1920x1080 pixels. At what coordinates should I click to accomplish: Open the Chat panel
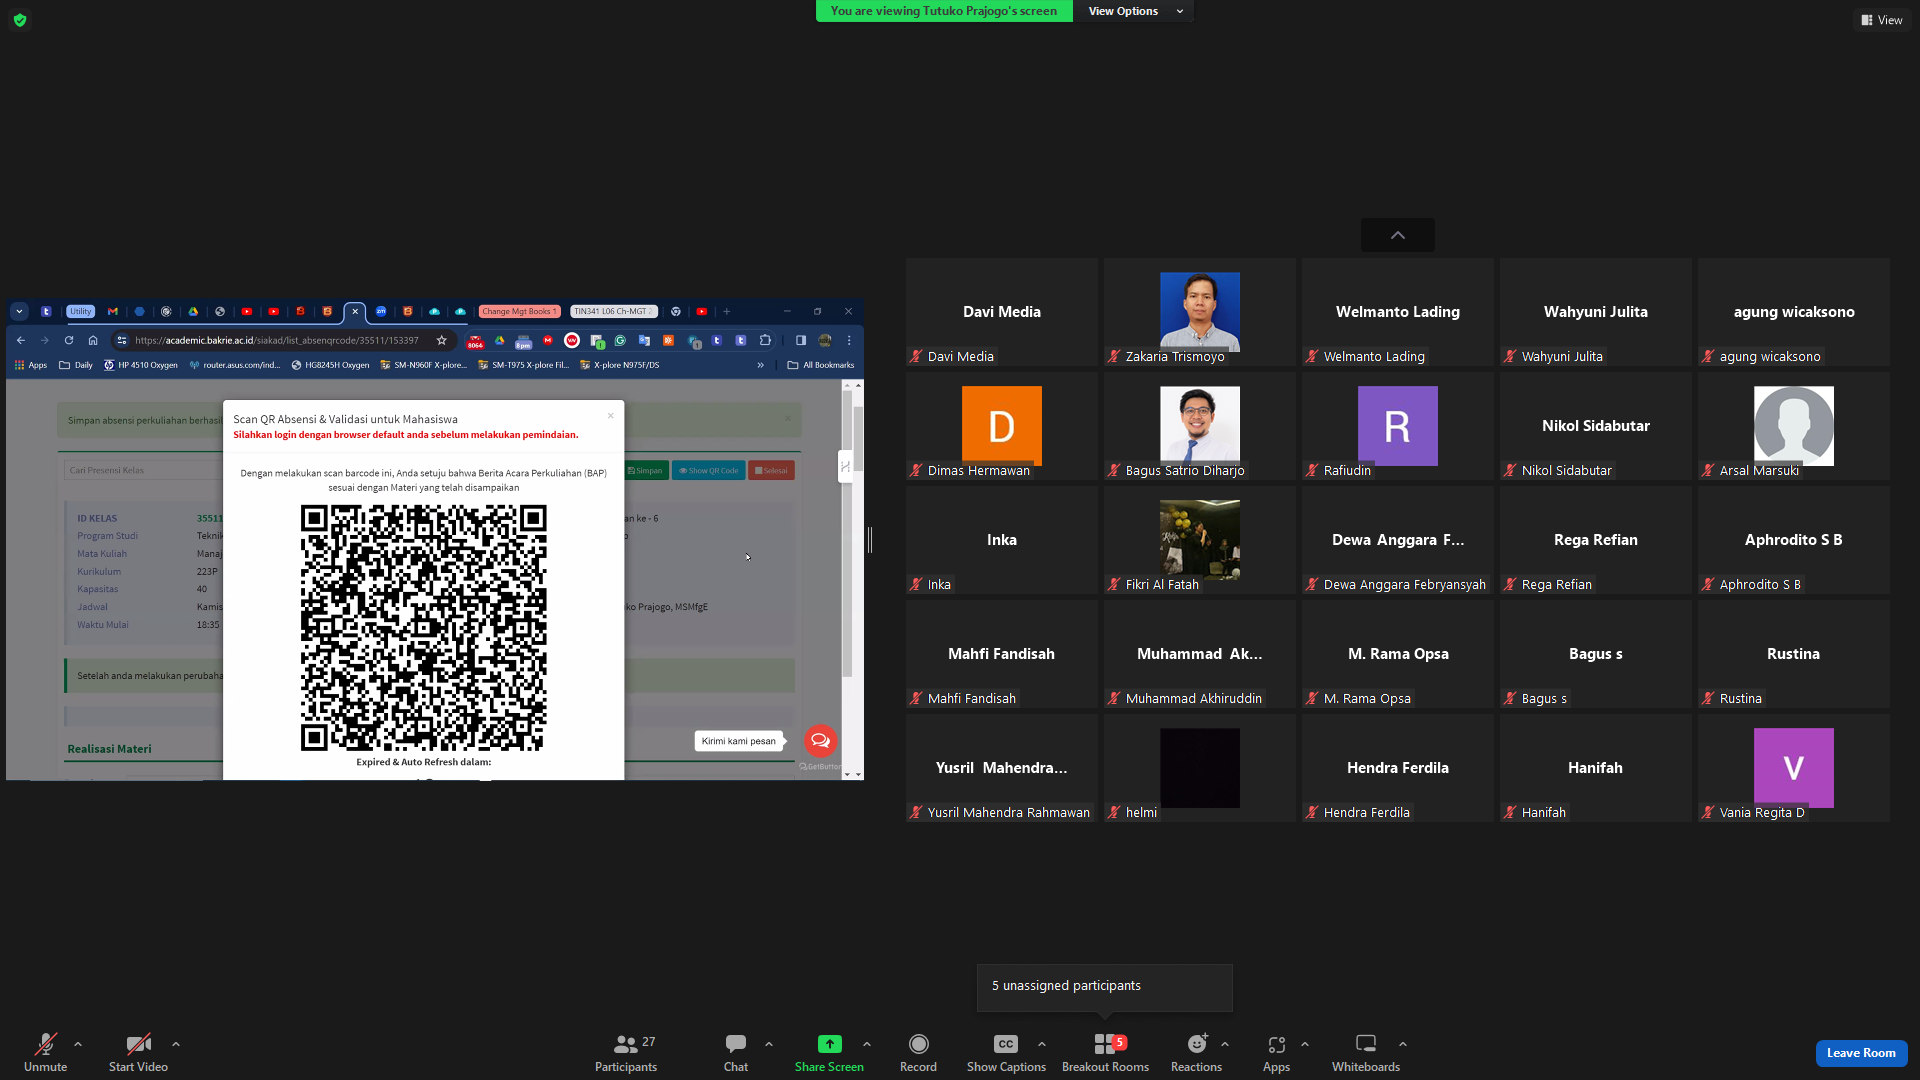click(x=736, y=1052)
